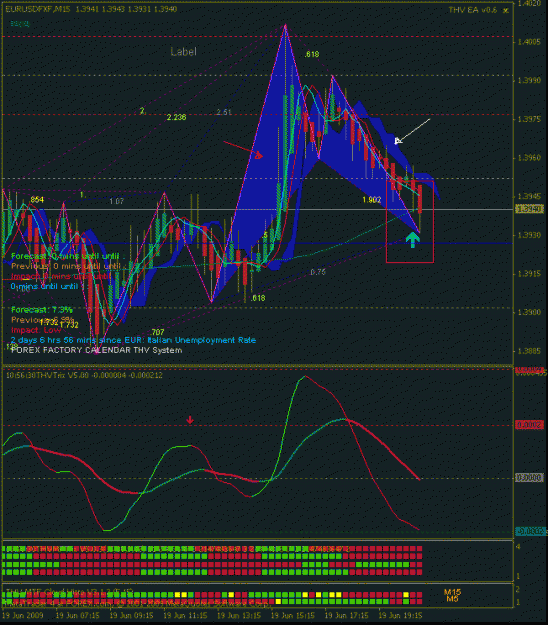Click the red 0.0002 indicator level tag
548x625 pixels.
(x=529, y=425)
